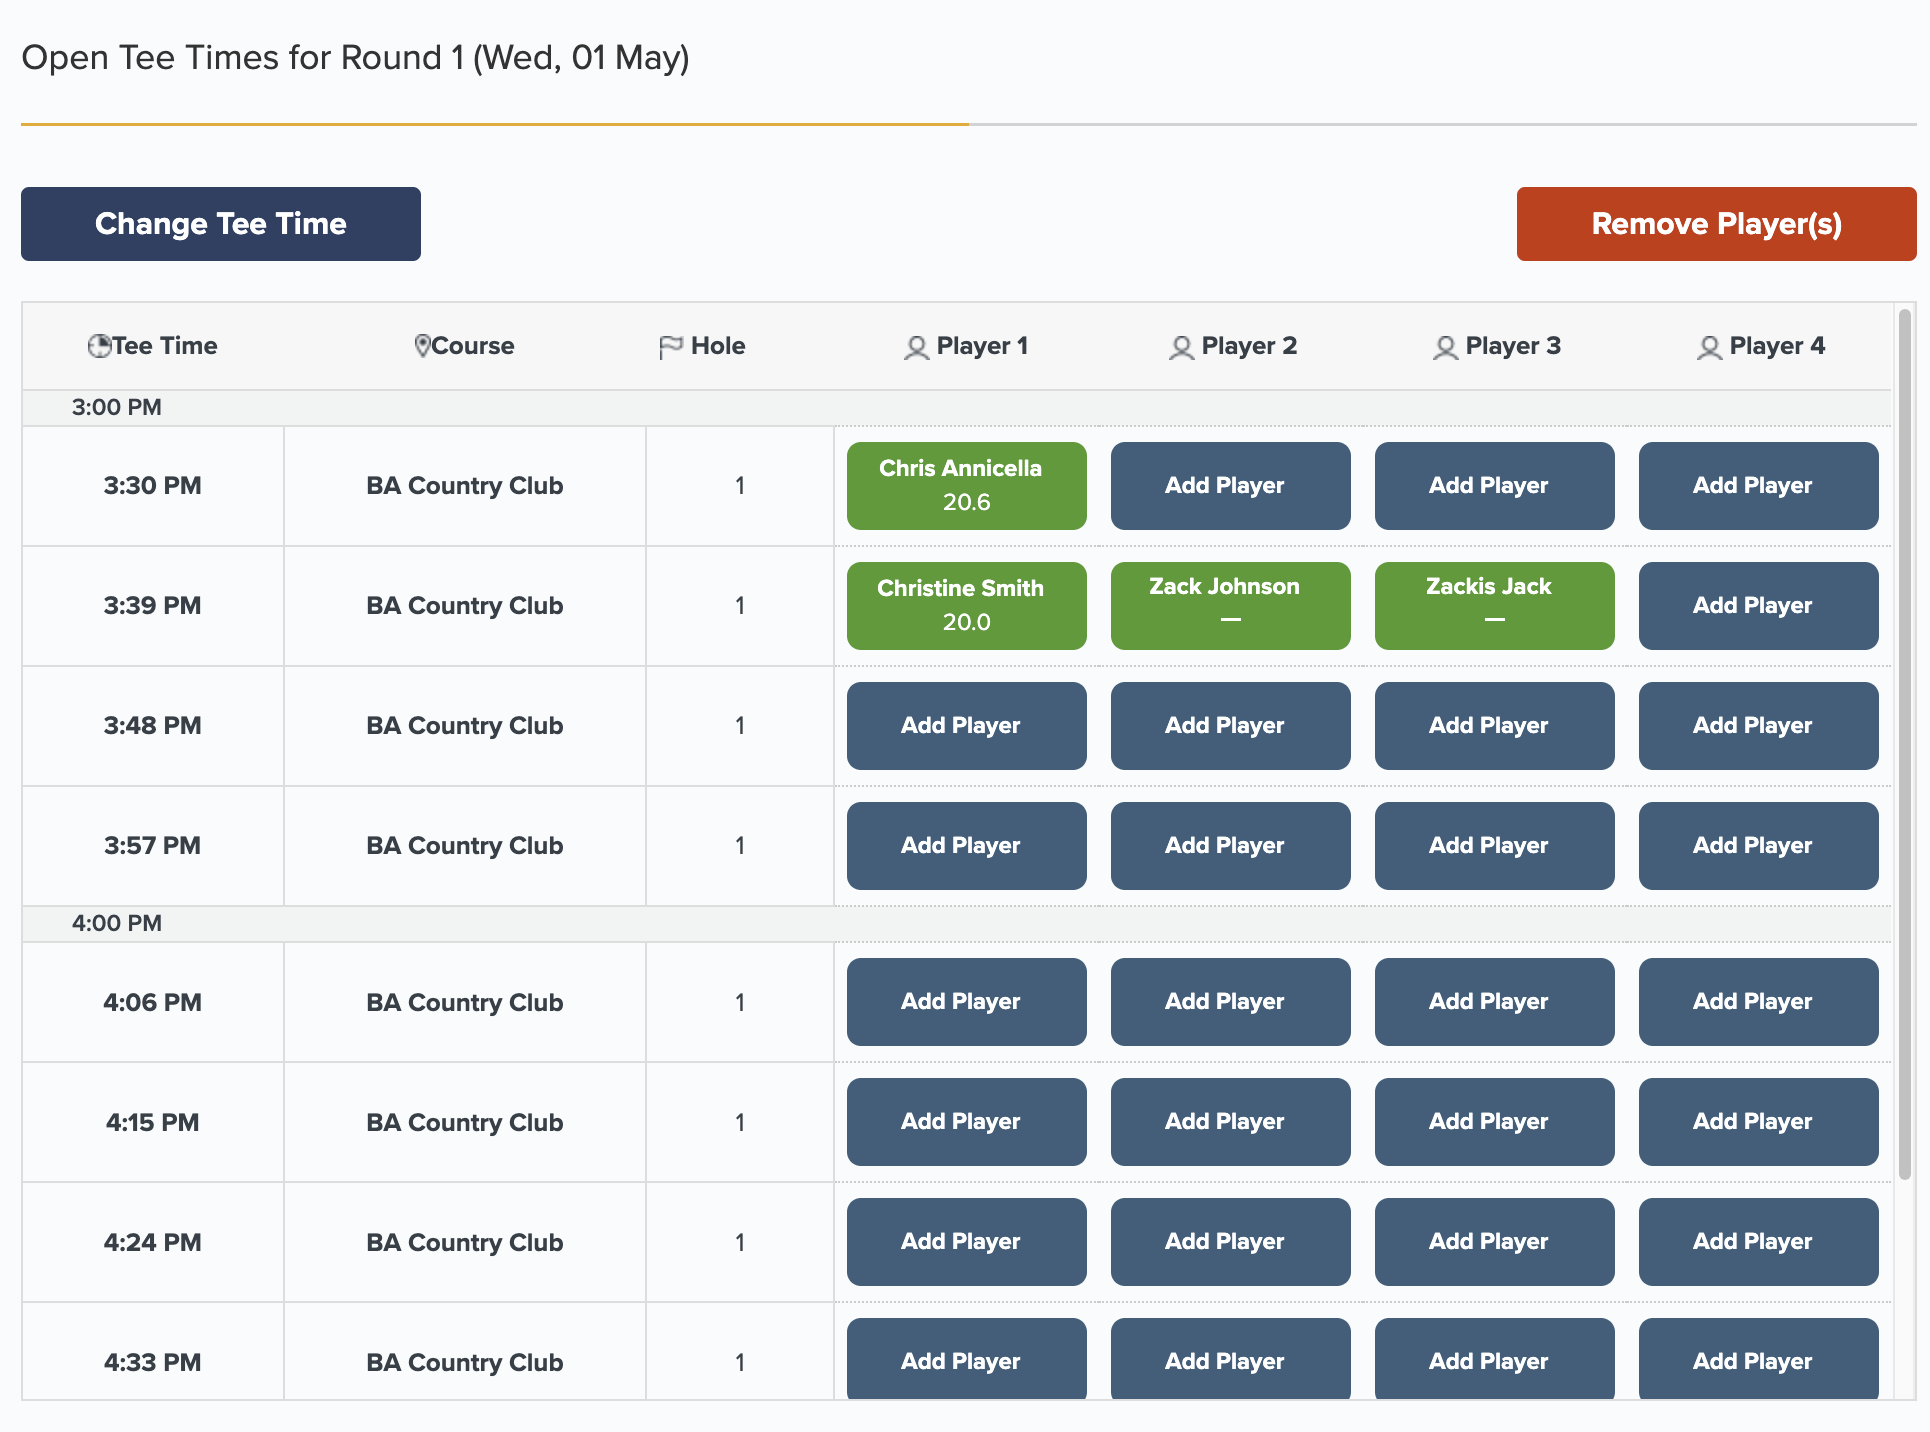
Task: Click the 4:00 PM group header row
Action: point(116,924)
